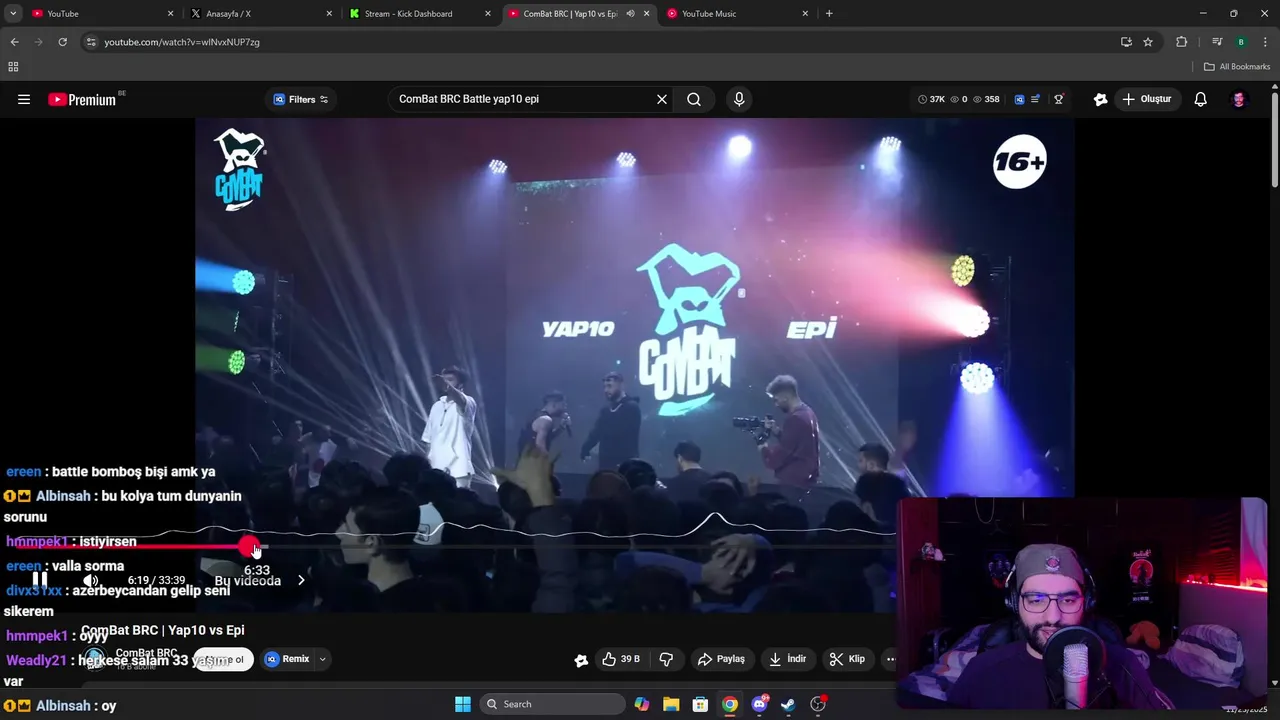Click the 16+ age rating badge on video
The image size is (1280, 720).
coord(1019,161)
